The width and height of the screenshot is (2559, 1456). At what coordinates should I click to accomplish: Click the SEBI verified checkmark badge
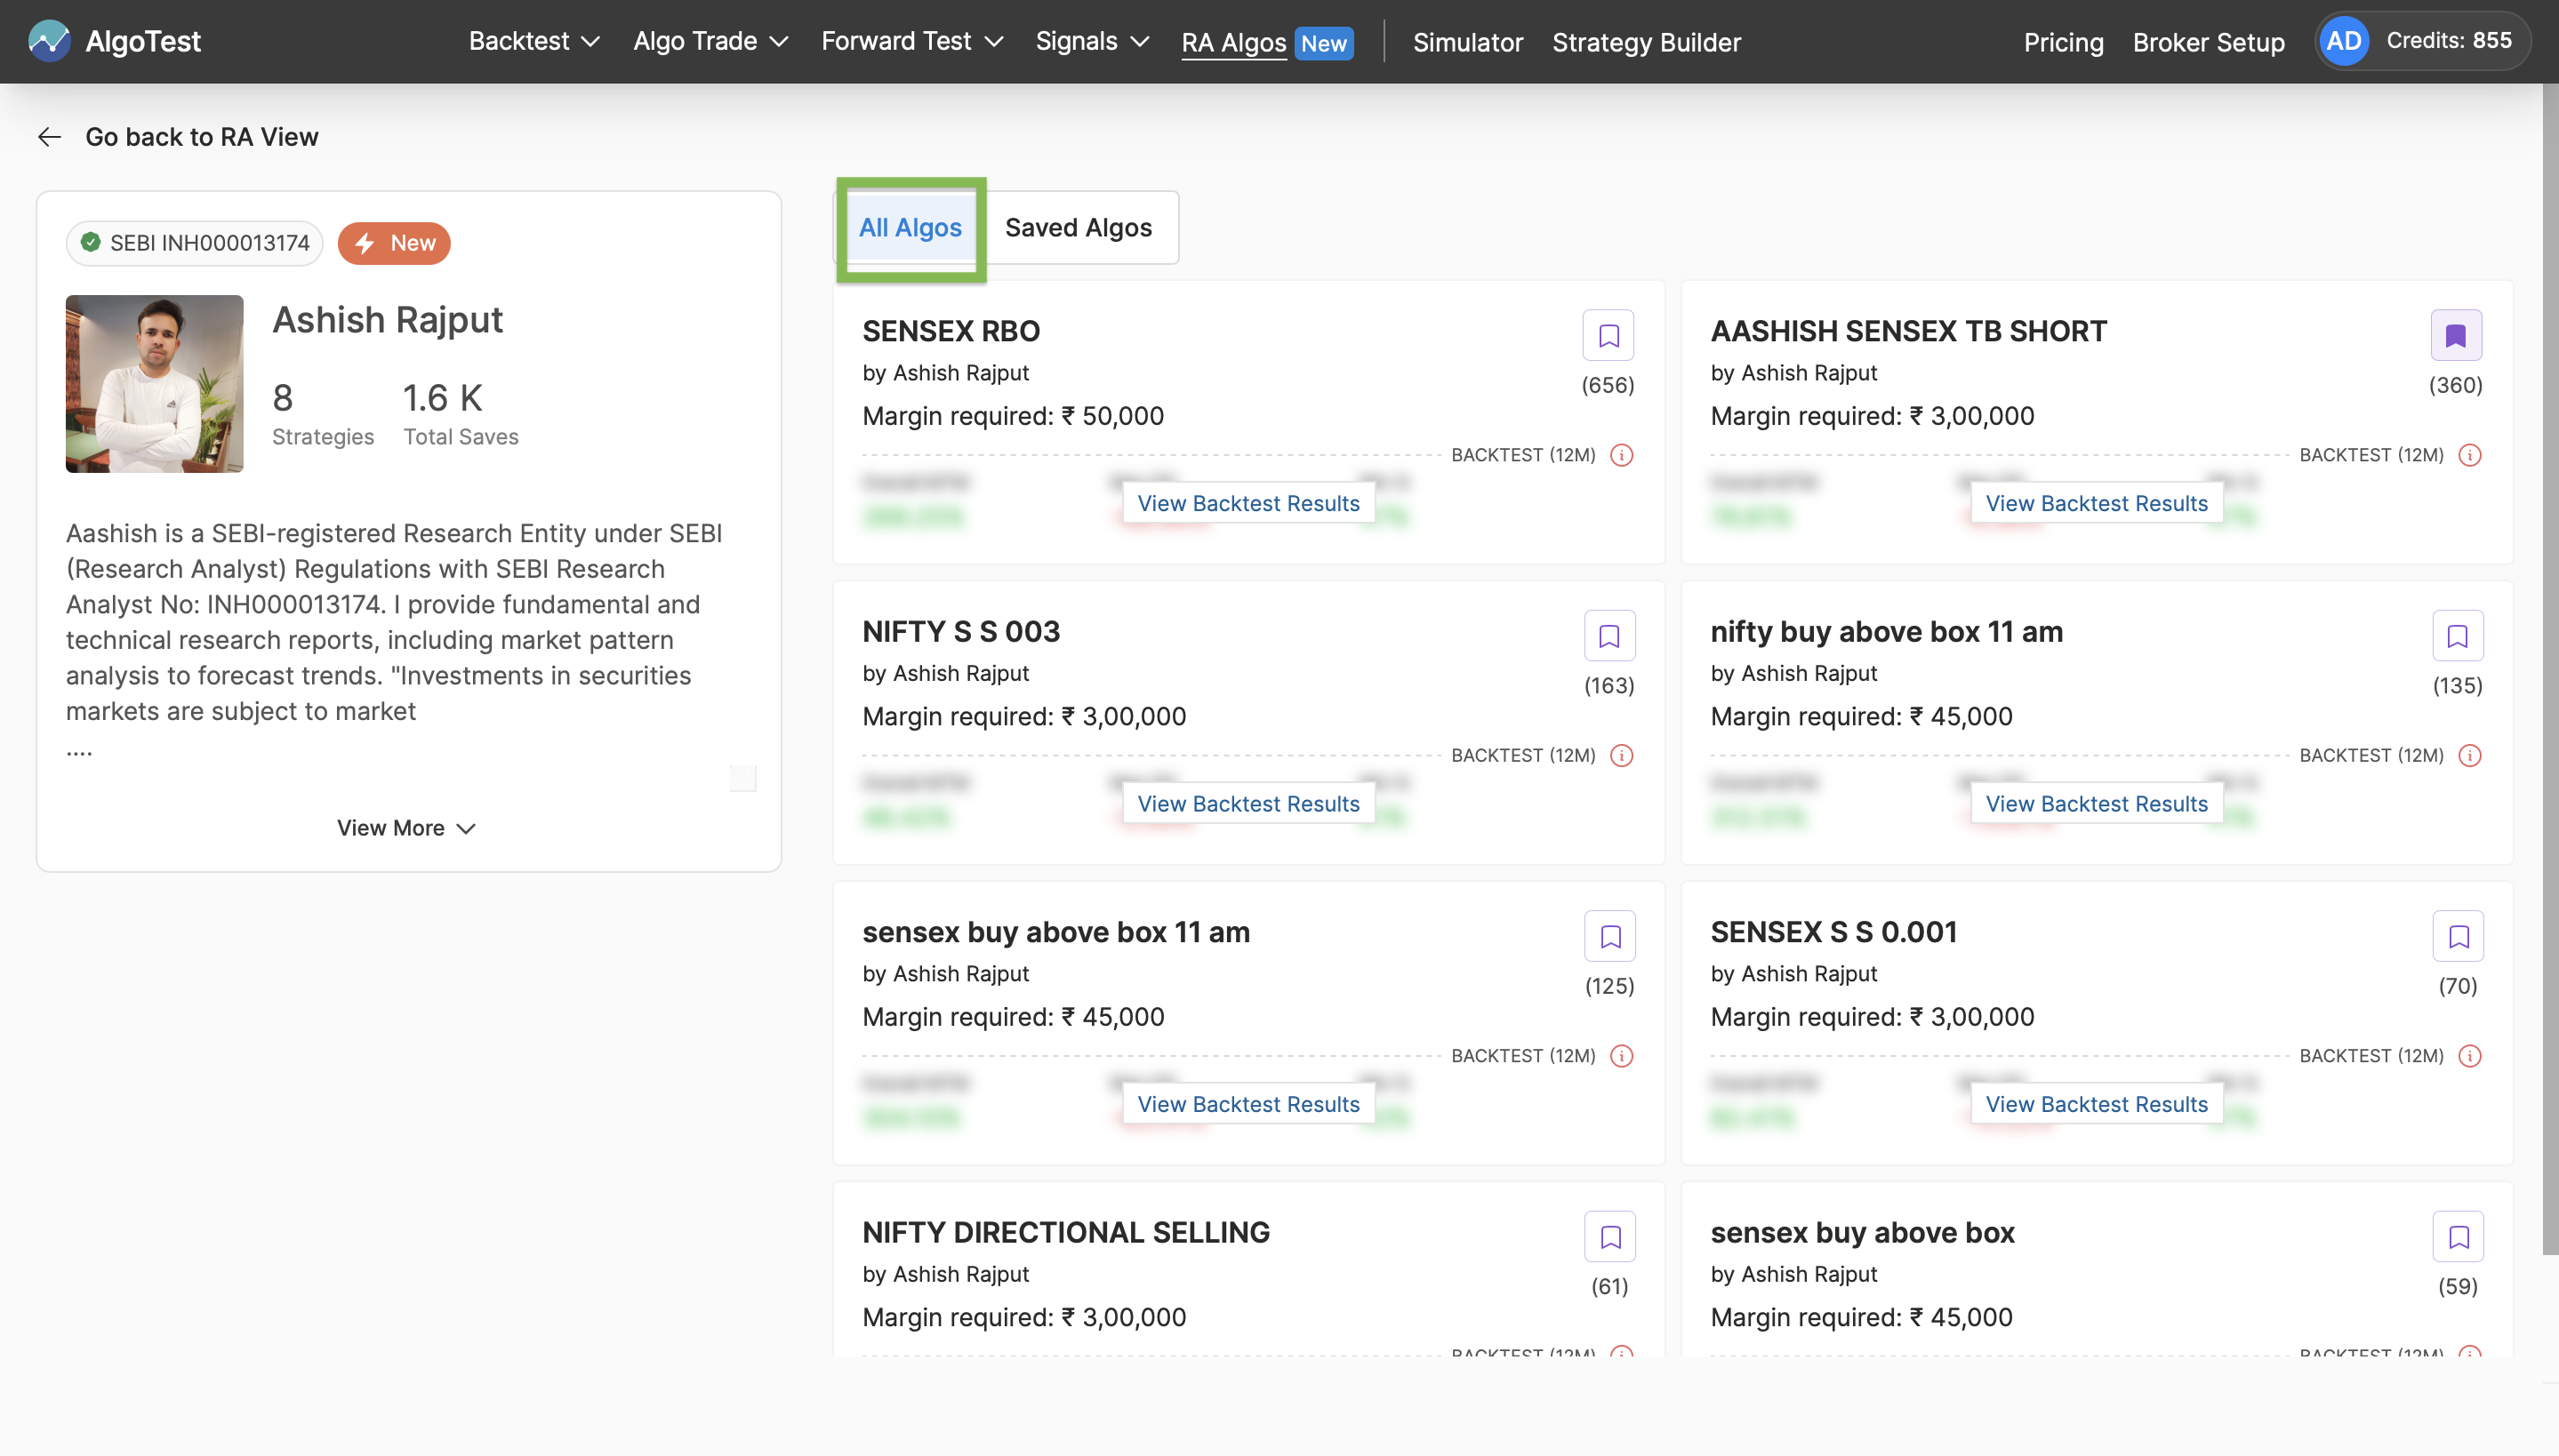click(90, 243)
